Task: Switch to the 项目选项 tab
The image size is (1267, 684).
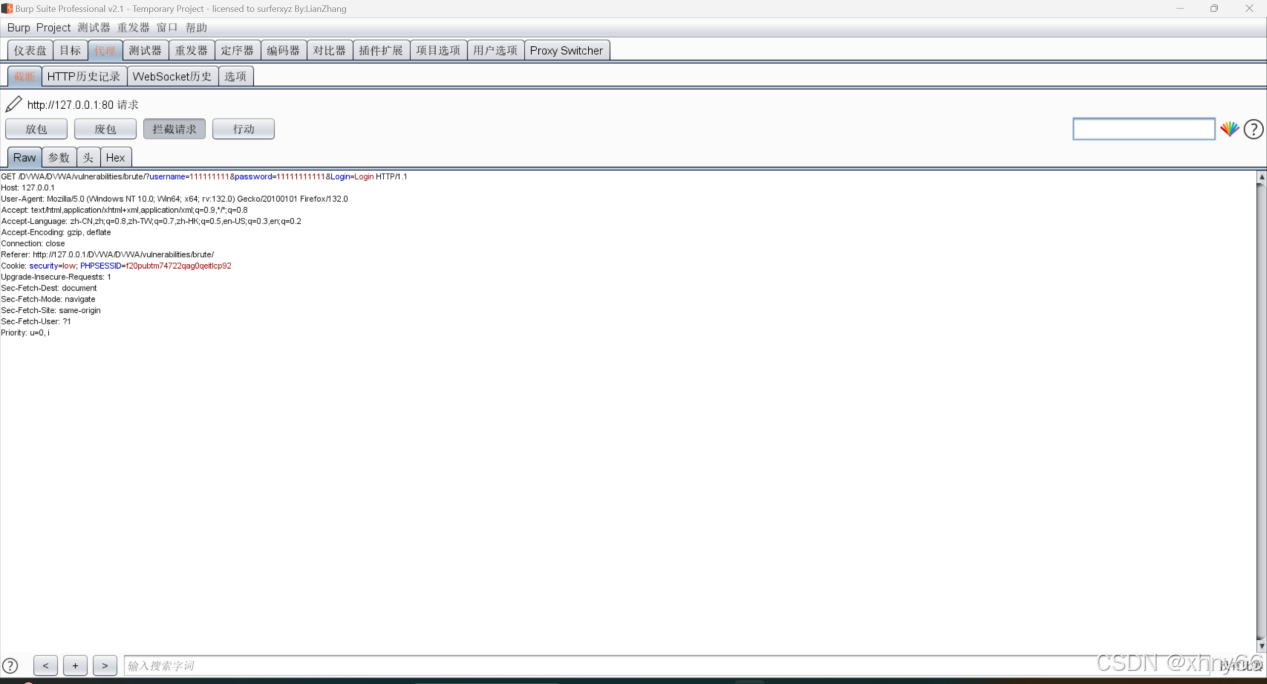Action: [x=438, y=51]
